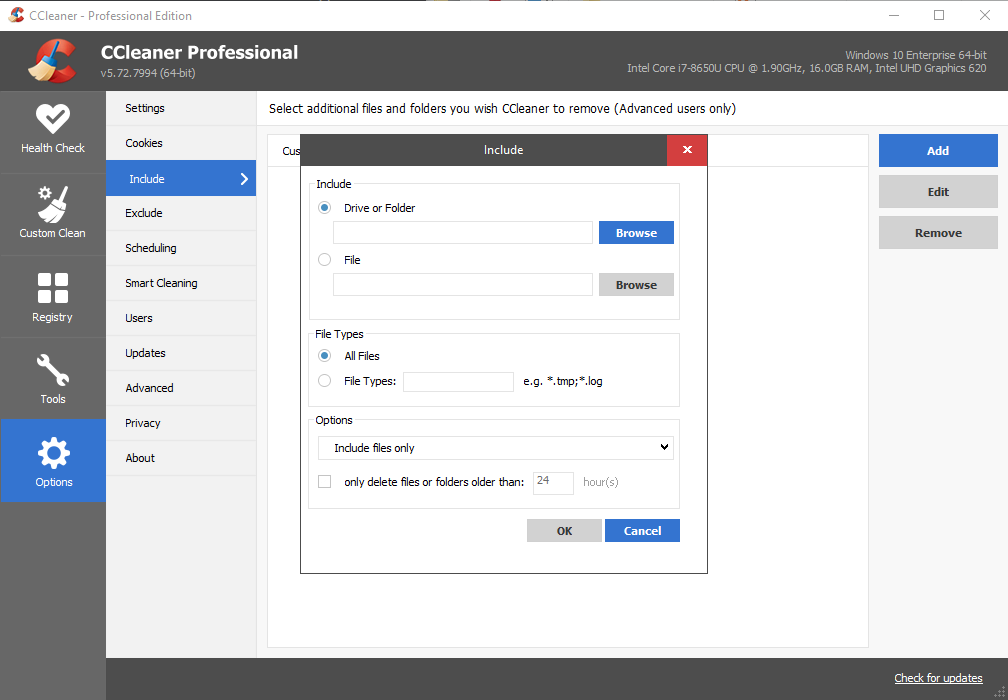Click CCleaner title bar app icon
This screenshot has width=1008, height=700.
pos(16,15)
